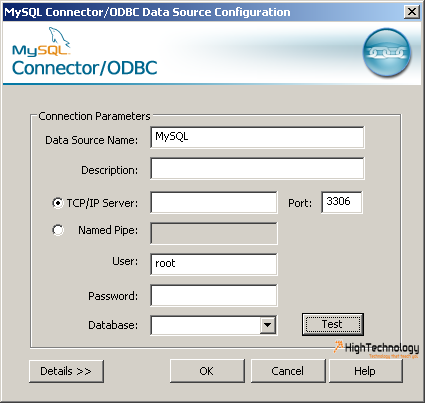Click the Connector/ODBC banner title text
This screenshot has height=403, width=425.
point(85,68)
